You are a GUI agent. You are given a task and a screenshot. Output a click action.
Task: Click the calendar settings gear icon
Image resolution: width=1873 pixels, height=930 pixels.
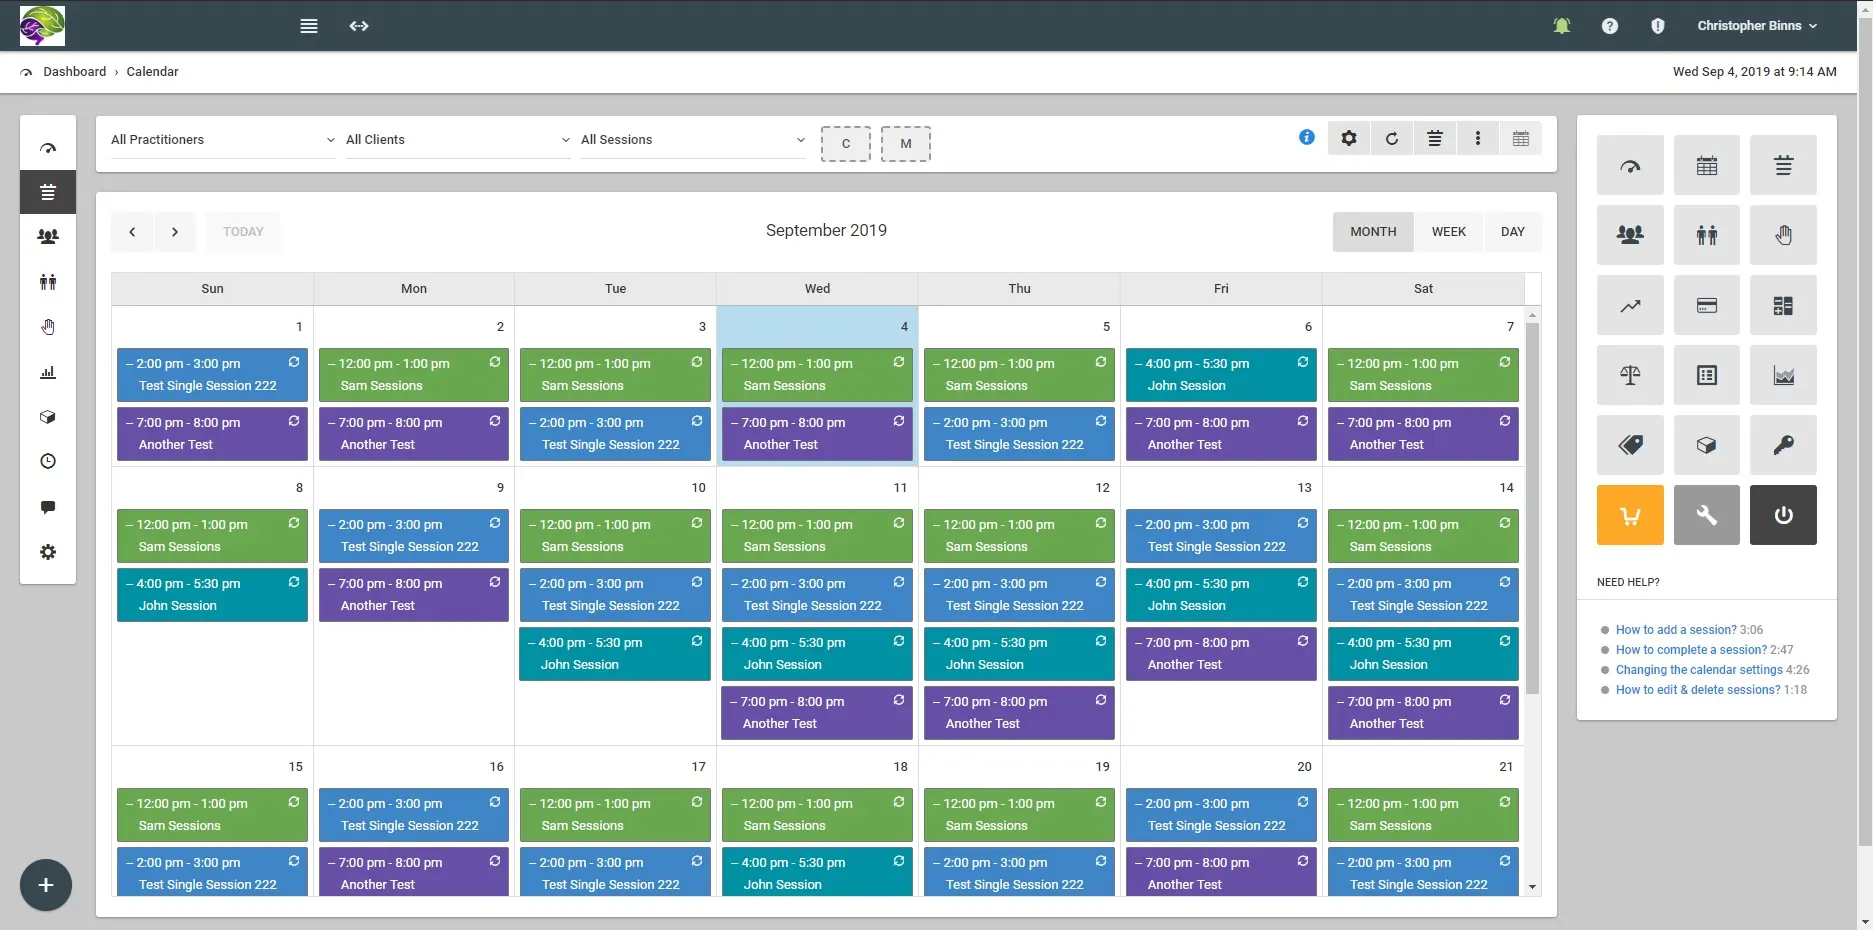1349,139
